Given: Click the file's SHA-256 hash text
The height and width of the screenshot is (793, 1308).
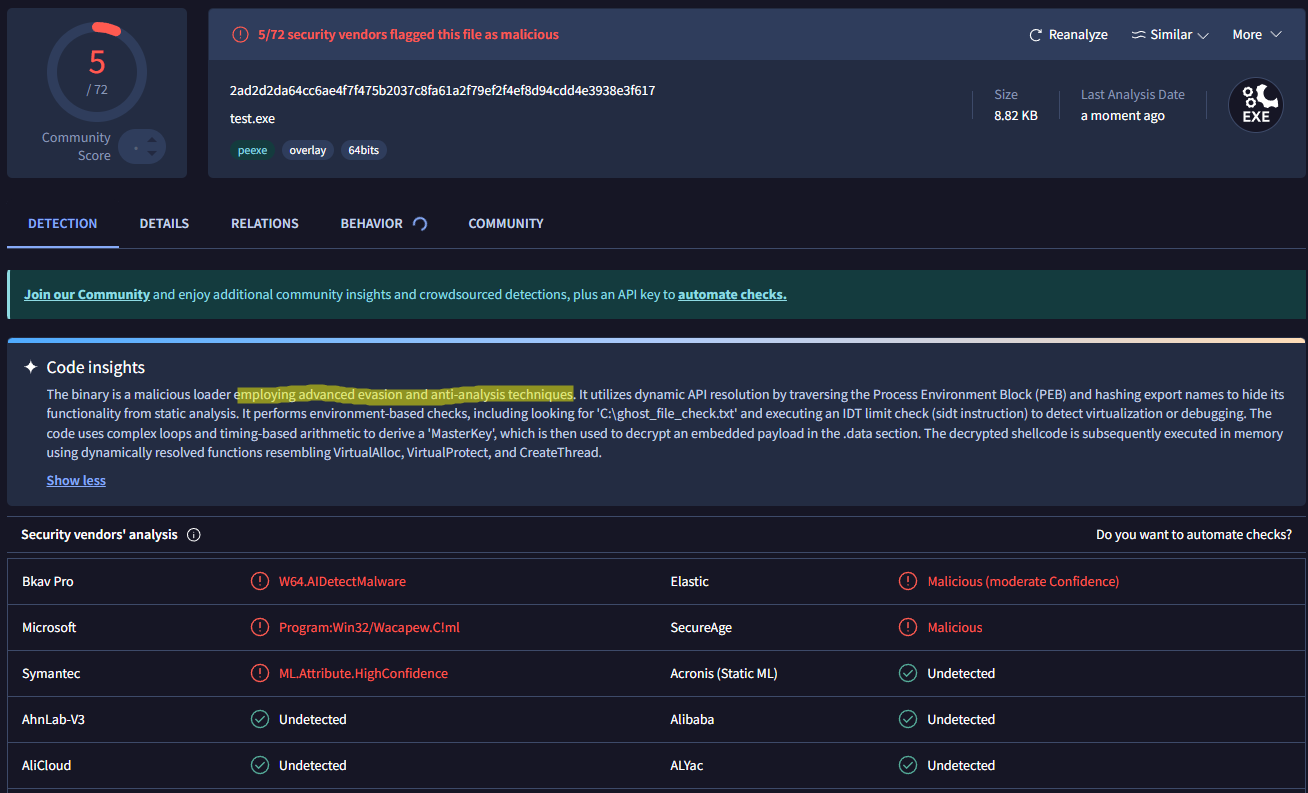Looking at the screenshot, I should tap(442, 90).
